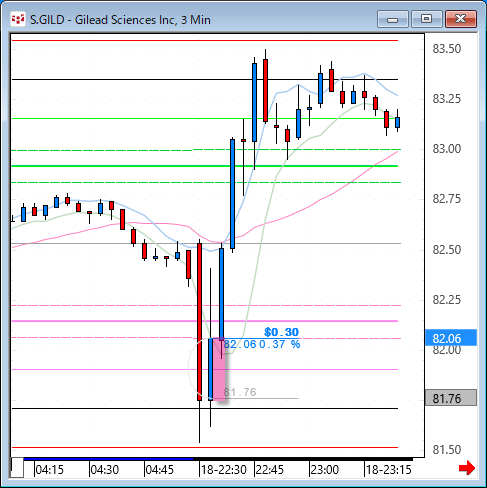Click the small white box at bottom-left
Viewport: 487px width, 488px height.
17,468
